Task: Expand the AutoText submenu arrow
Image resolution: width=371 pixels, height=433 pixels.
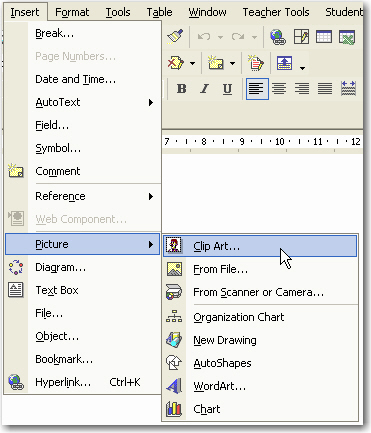Action: point(151,102)
